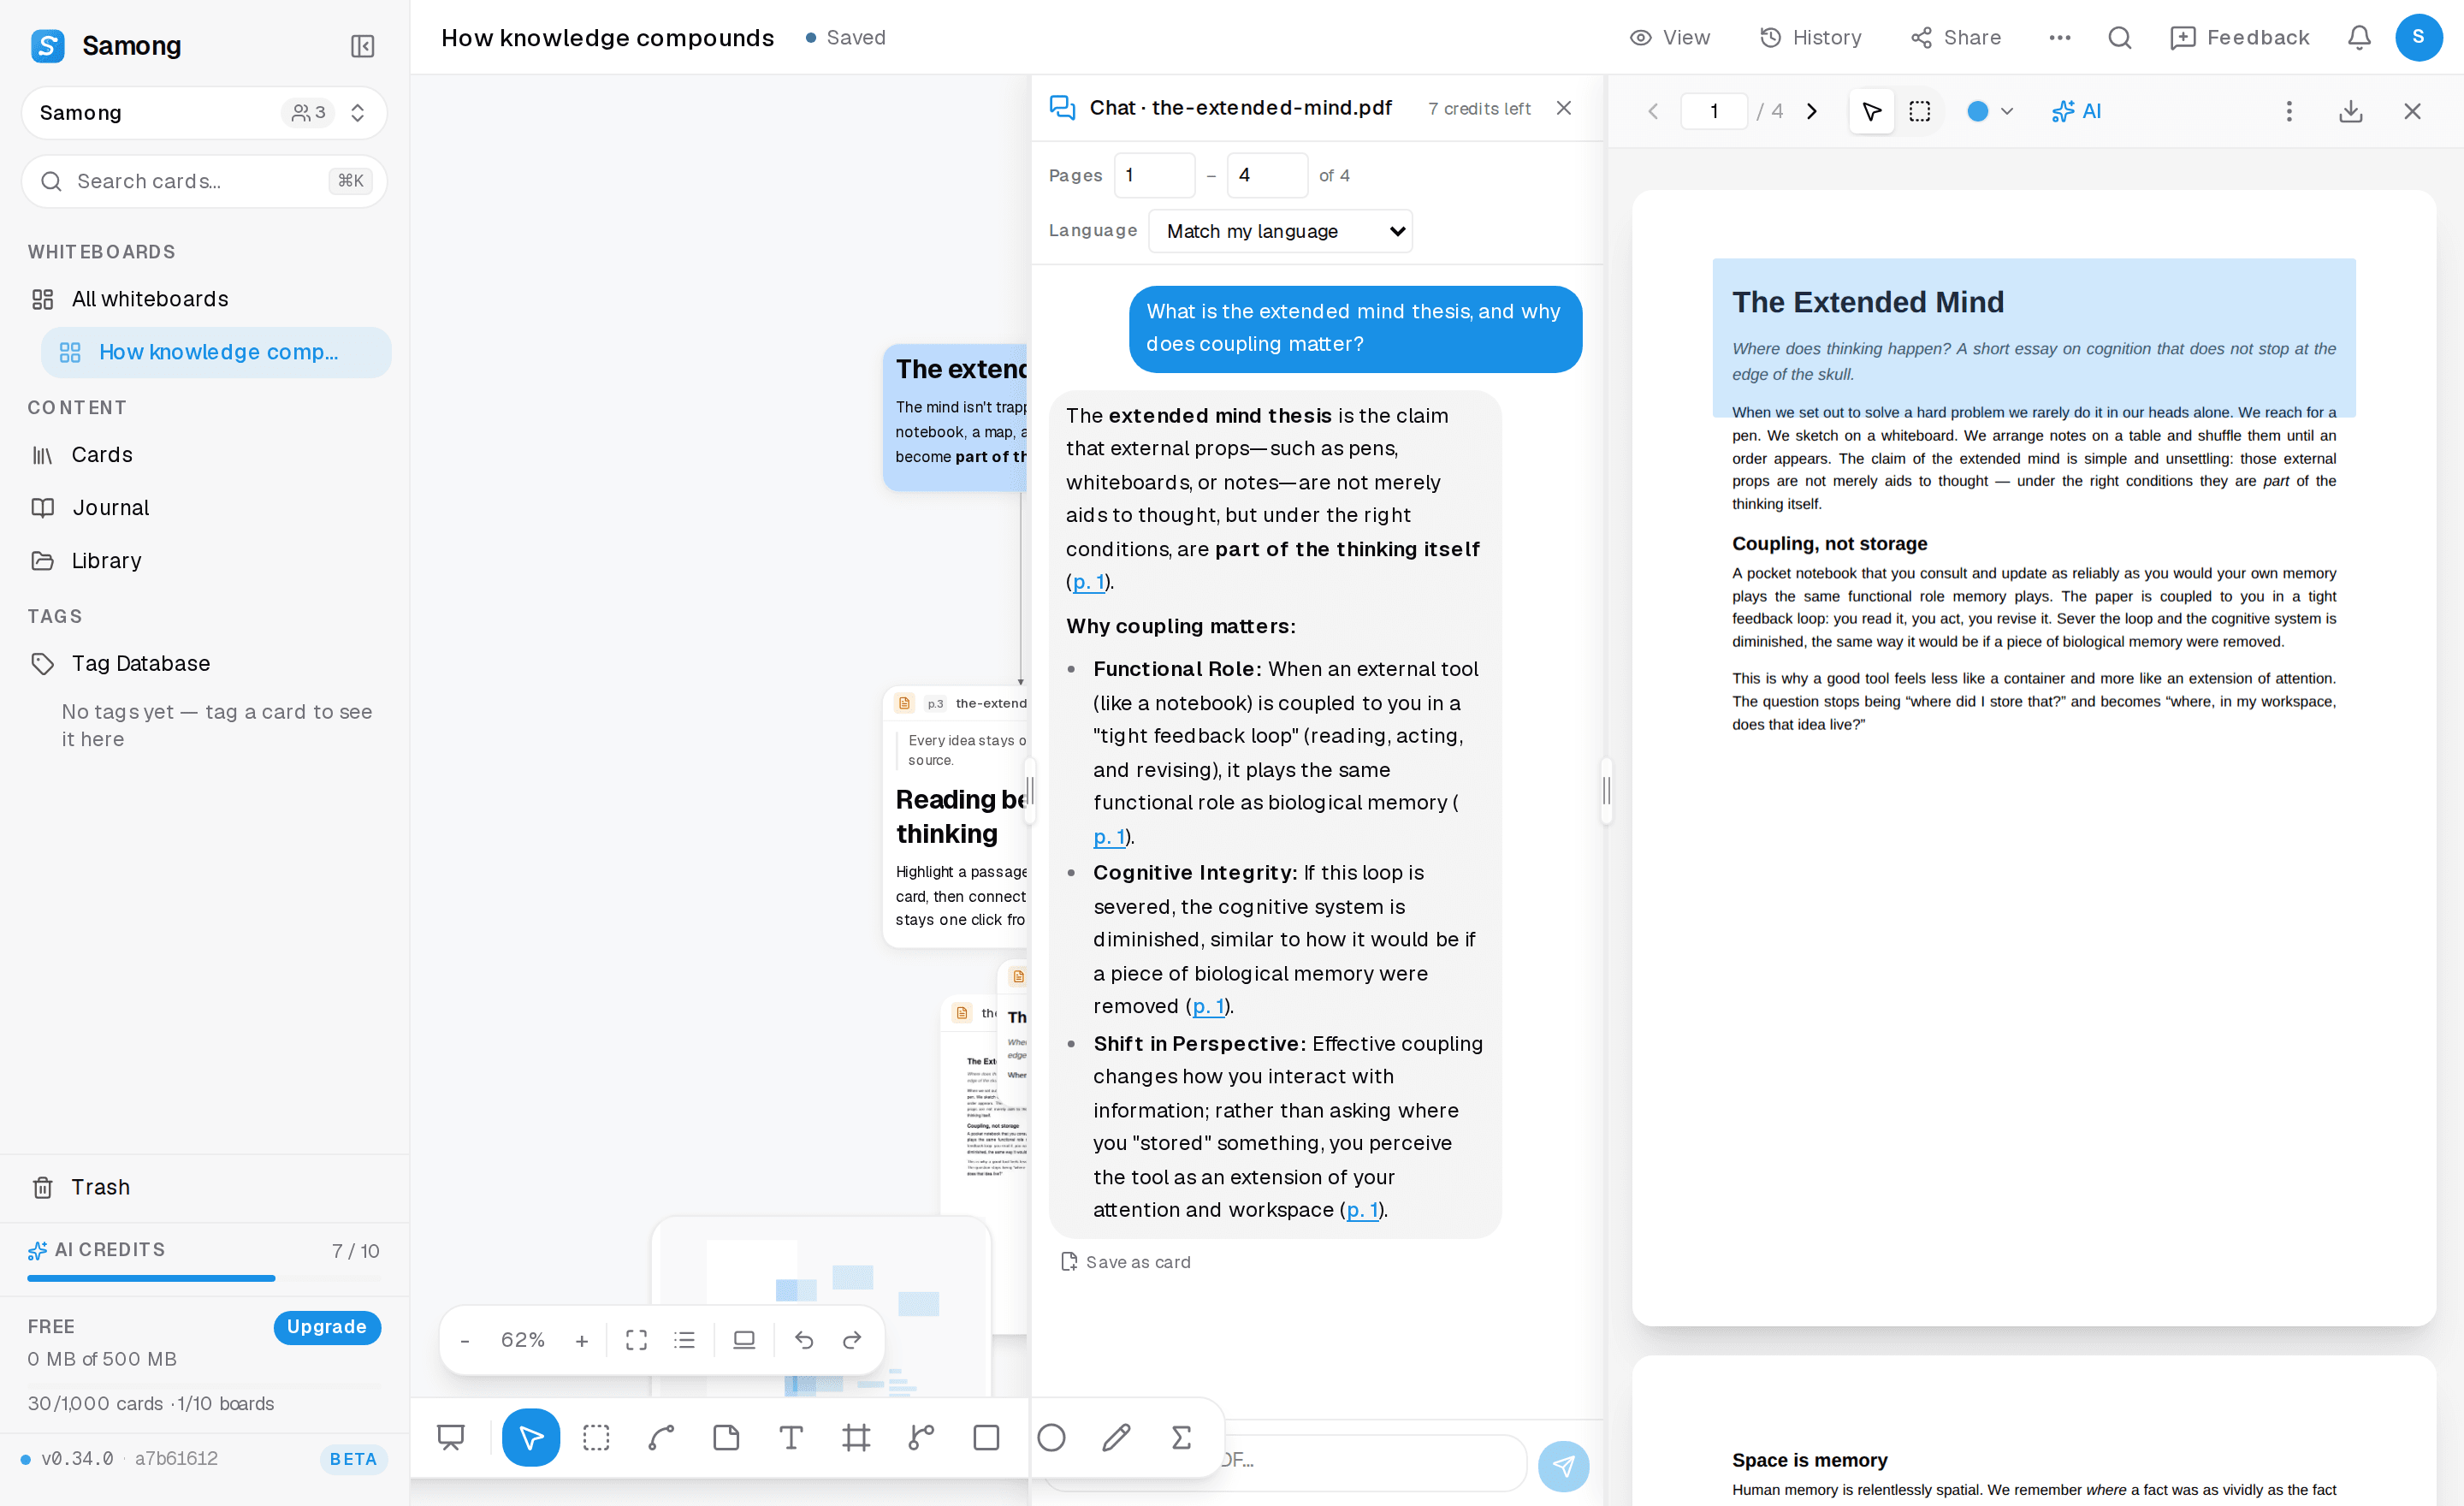This screenshot has height=1506, width=2464.
Task: Select the note card tool
Action: pos(726,1438)
